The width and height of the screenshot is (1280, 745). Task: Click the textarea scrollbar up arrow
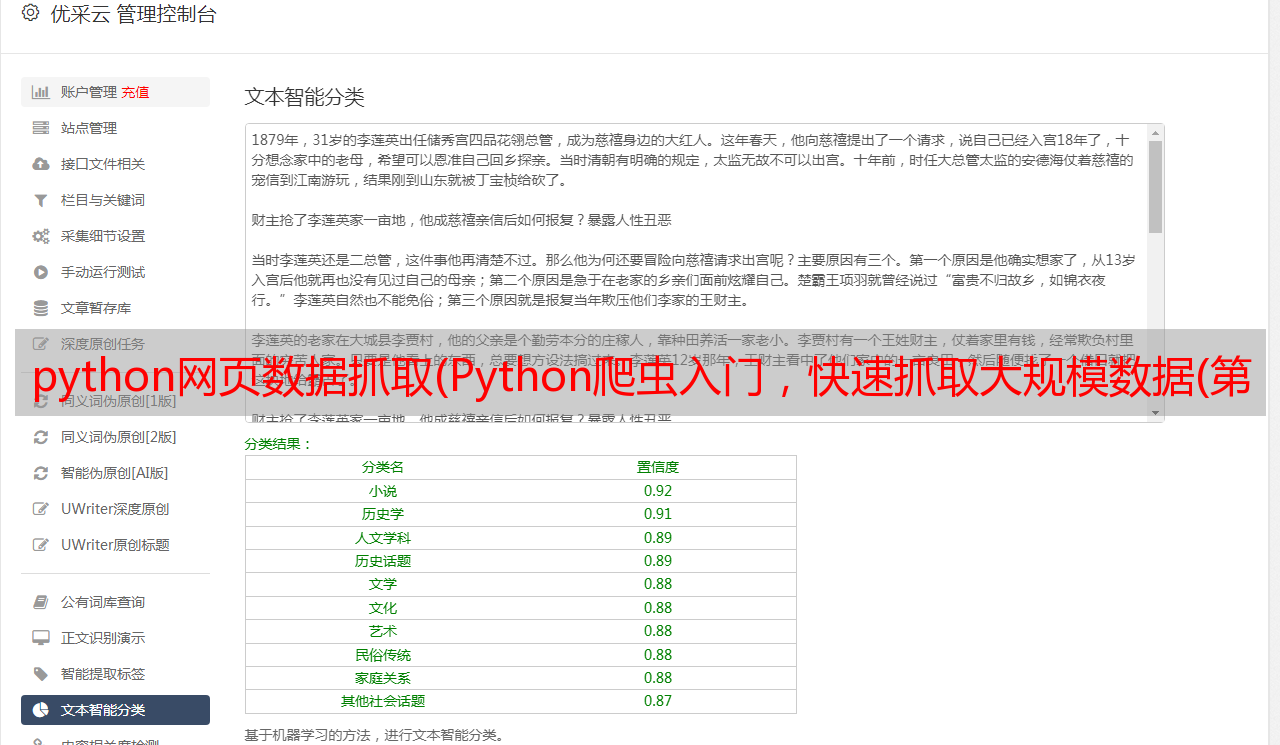coord(1155,132)
